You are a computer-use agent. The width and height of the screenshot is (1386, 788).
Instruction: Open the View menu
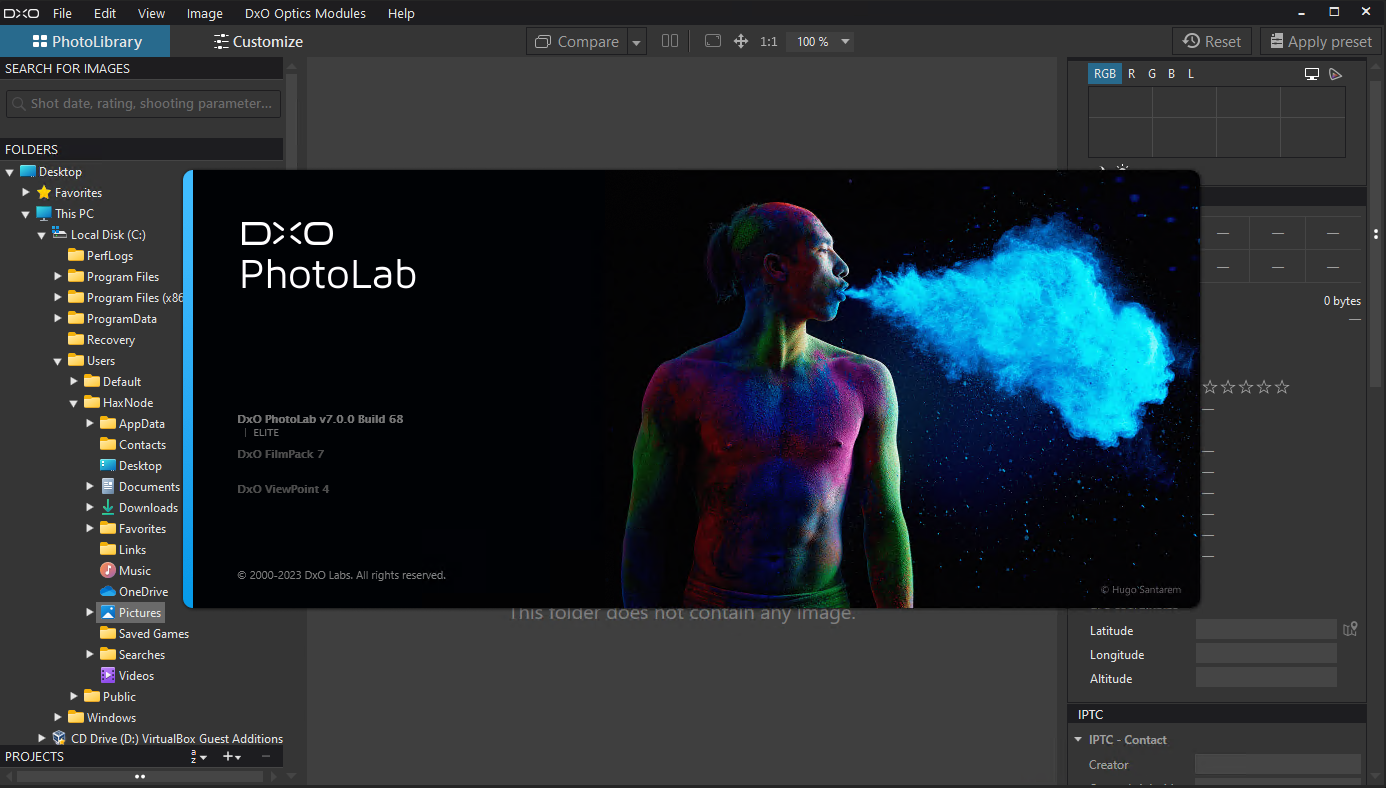point(152,13)
